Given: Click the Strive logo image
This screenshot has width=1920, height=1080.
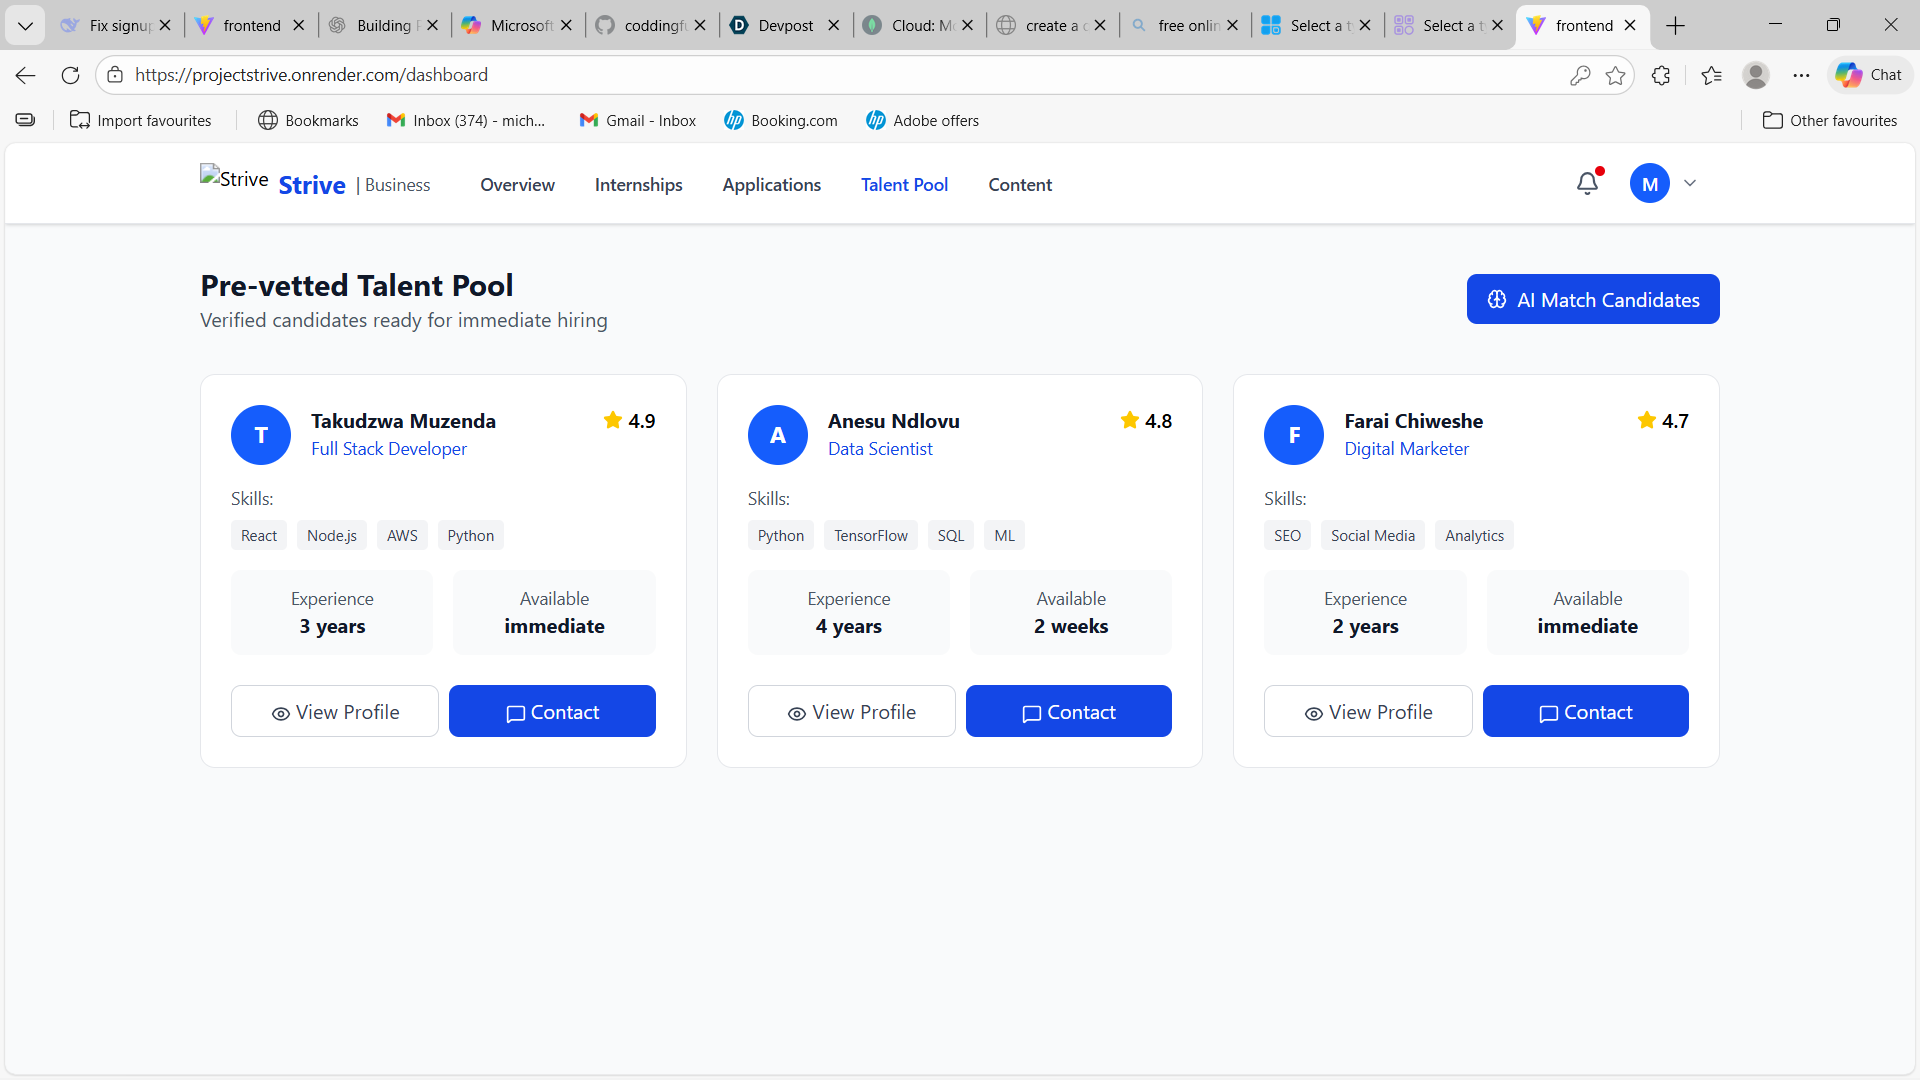Looking at the screenshot, I should click(x=234, y=179).
